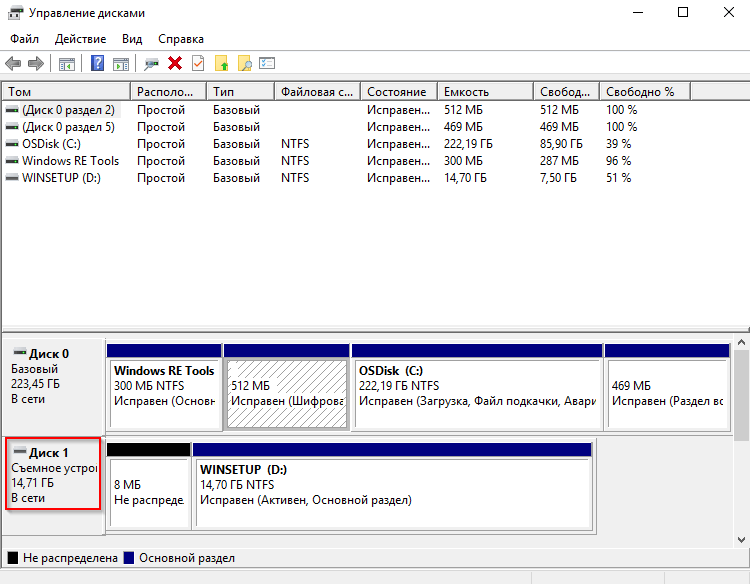Click the Back arrow toolbar icon

coord(13,63)
